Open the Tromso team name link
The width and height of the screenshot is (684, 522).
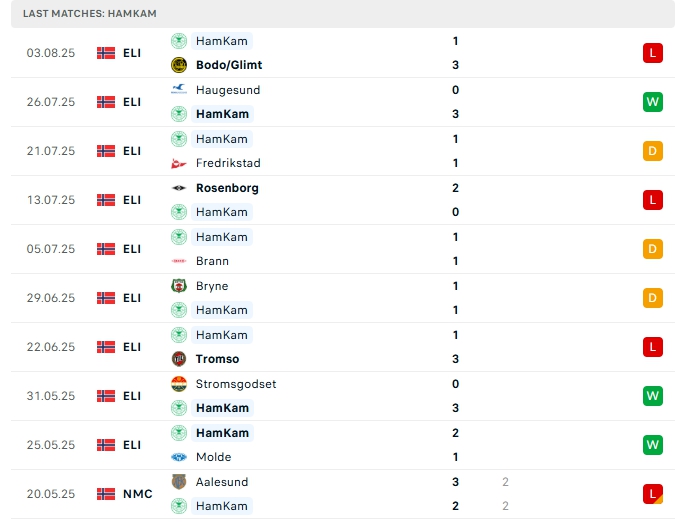[217, 359]
